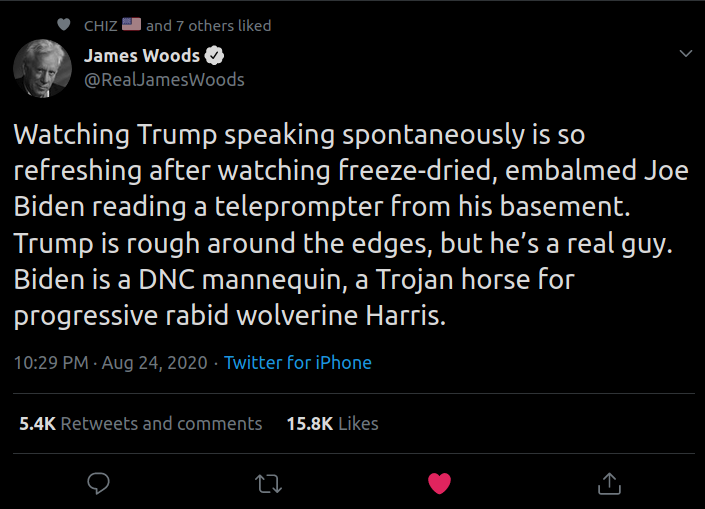Click the small heart icon above the tweet
This screenshot has width=705, height=509.
point(64,25)
